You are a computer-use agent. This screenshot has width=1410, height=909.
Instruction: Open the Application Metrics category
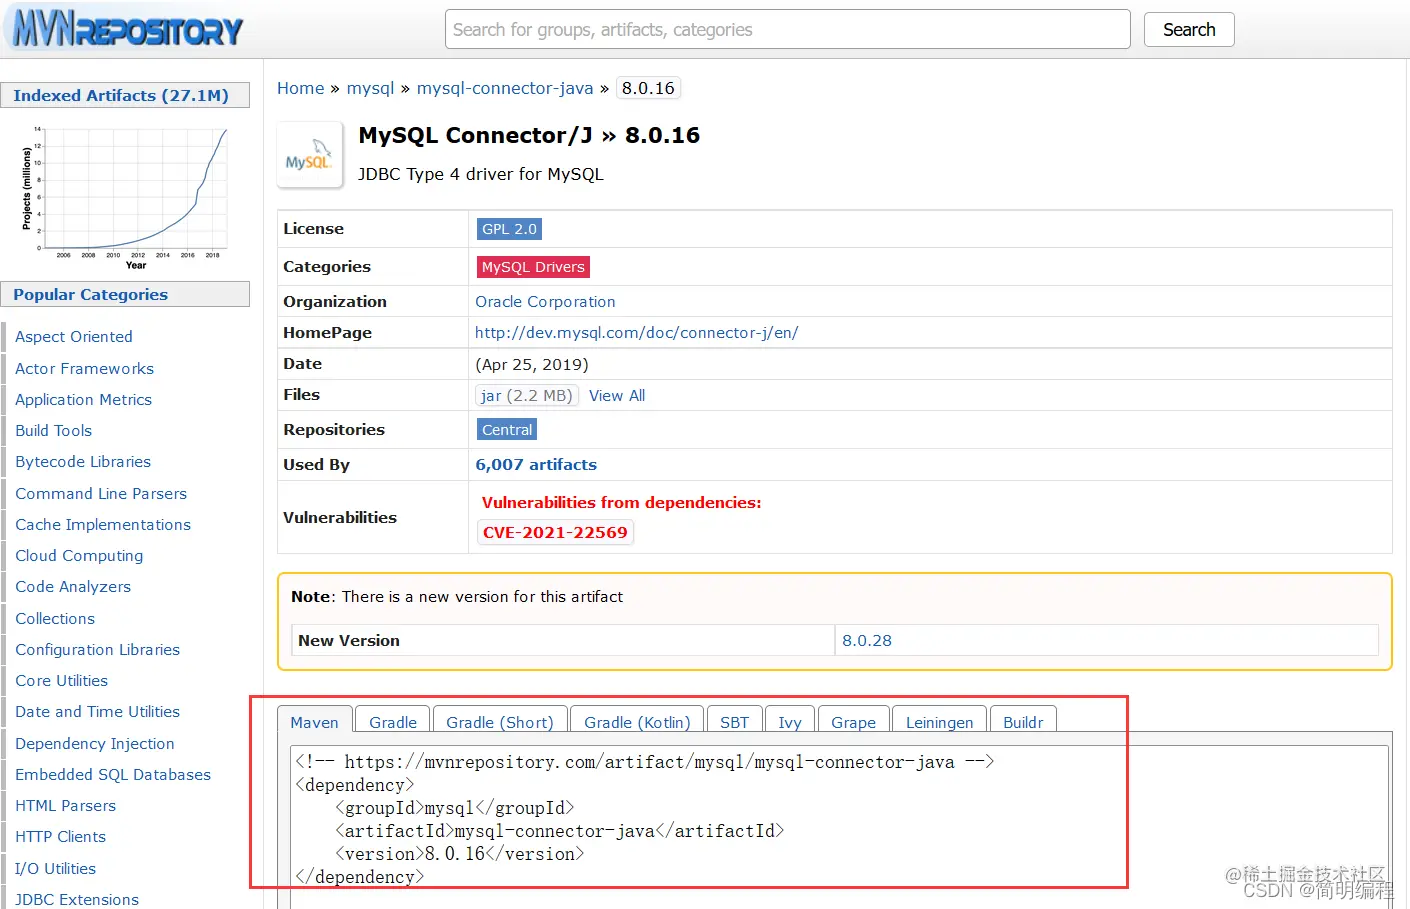[84, 400]
